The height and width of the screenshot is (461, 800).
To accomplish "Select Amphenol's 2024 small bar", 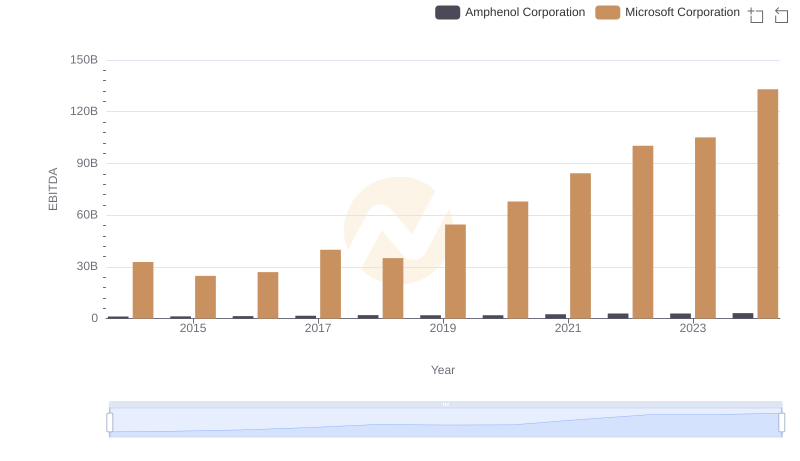I will 743,316.
